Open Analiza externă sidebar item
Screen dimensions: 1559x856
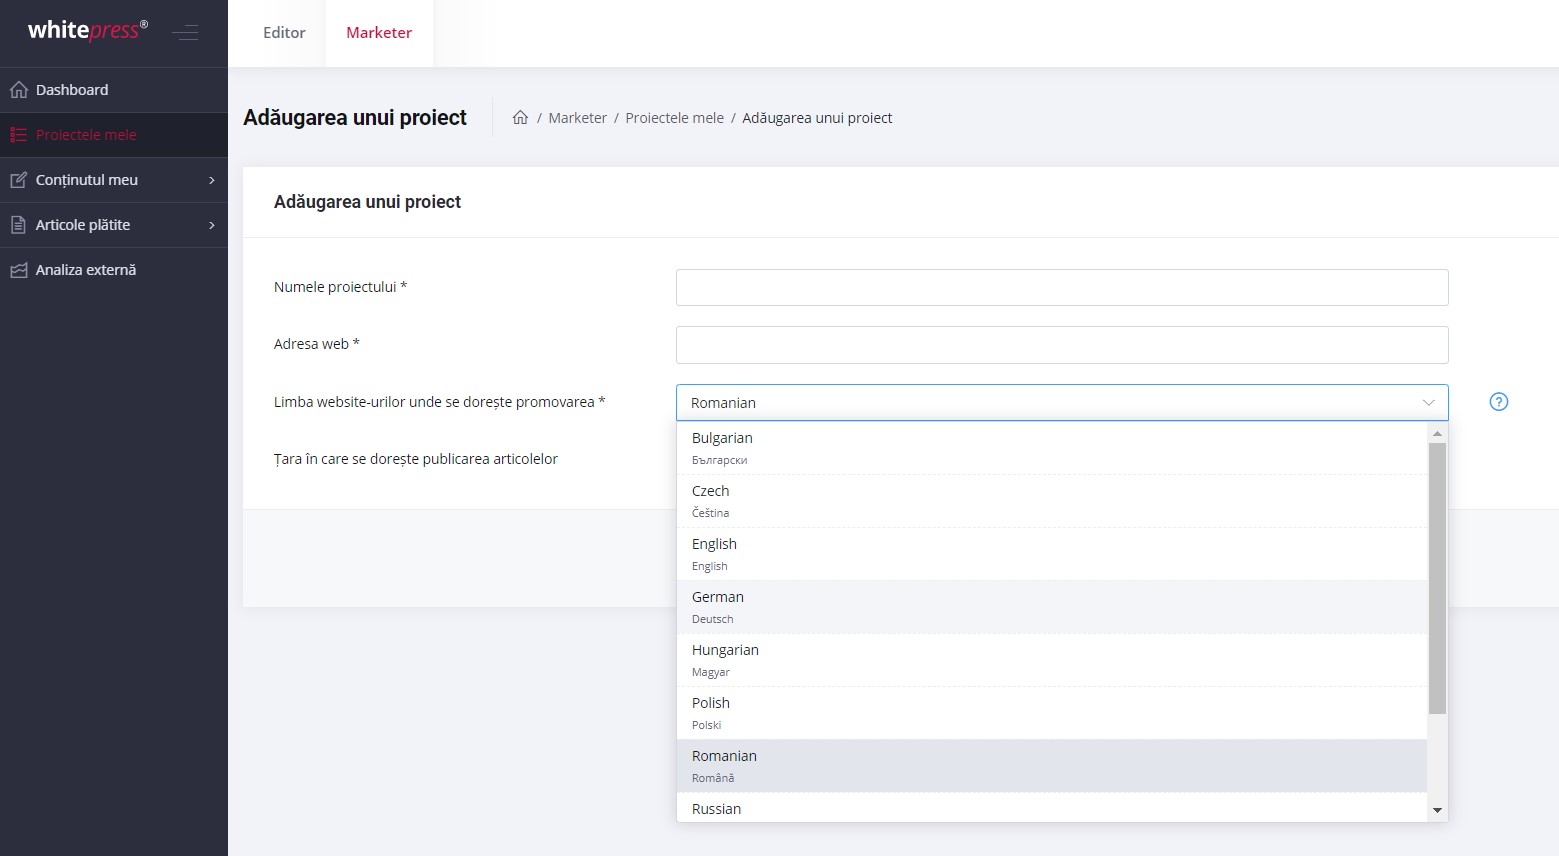click(x=114, y=270)
